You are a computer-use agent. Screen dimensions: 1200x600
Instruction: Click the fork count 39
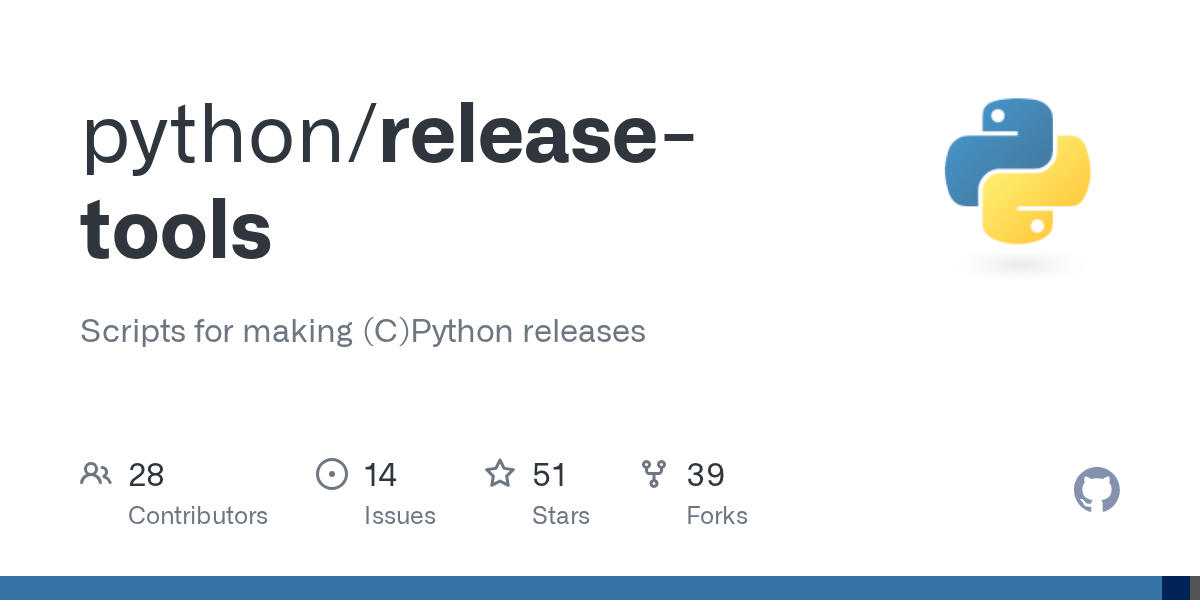click(x=705, y=475)
